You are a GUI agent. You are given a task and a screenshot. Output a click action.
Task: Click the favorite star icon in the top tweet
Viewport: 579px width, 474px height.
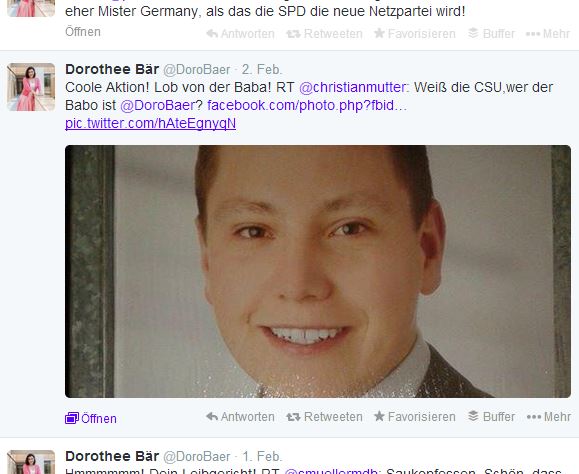click(379, 33)
